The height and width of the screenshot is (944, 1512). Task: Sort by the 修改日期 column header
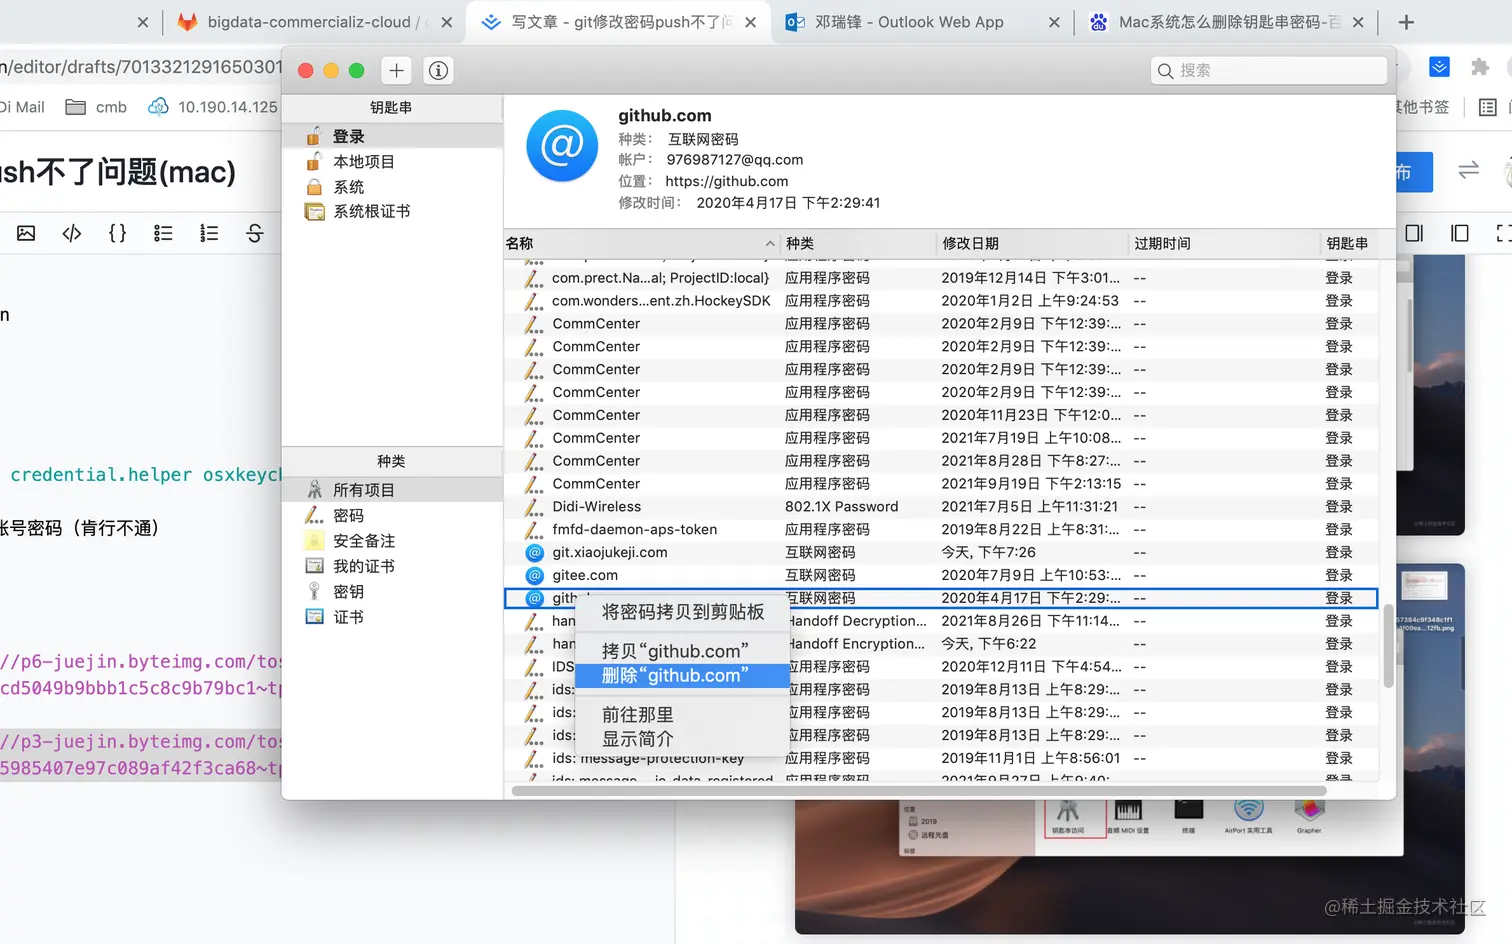coord(1032,243)
